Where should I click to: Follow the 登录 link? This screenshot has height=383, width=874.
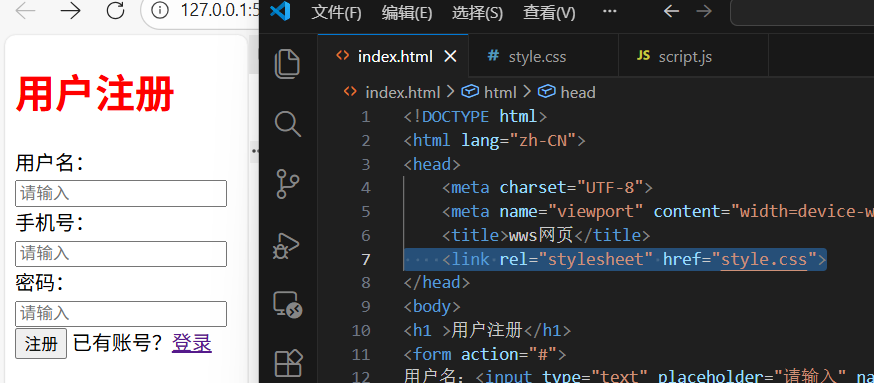pos(192,343)
